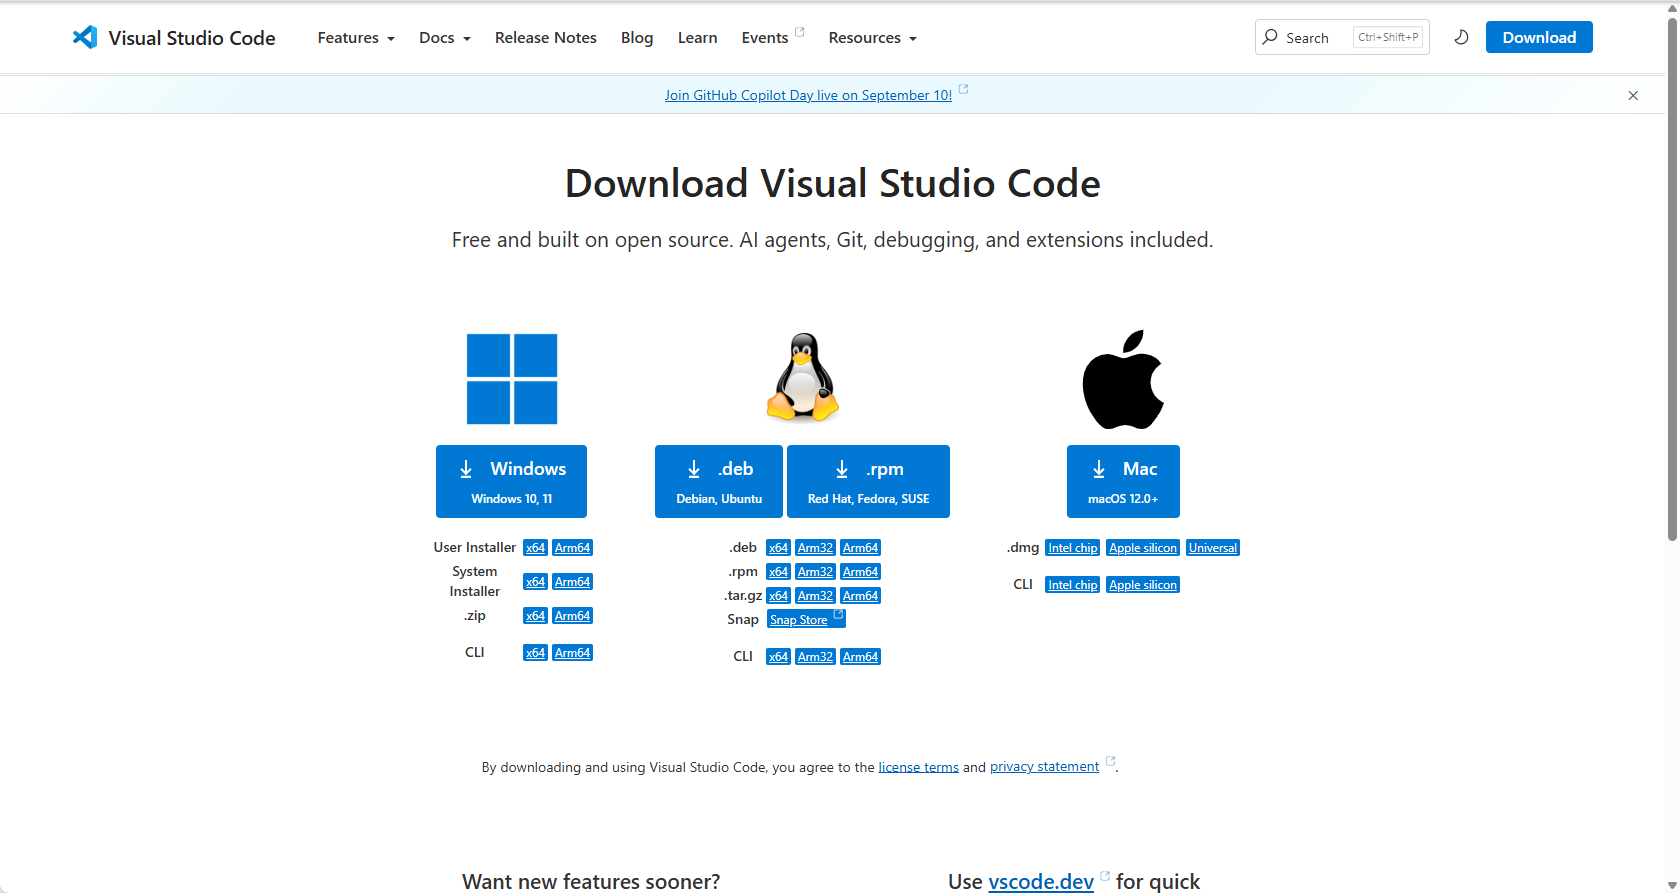
Task: Open Join GitHub Copilot Day banner link
Action: 808,95
